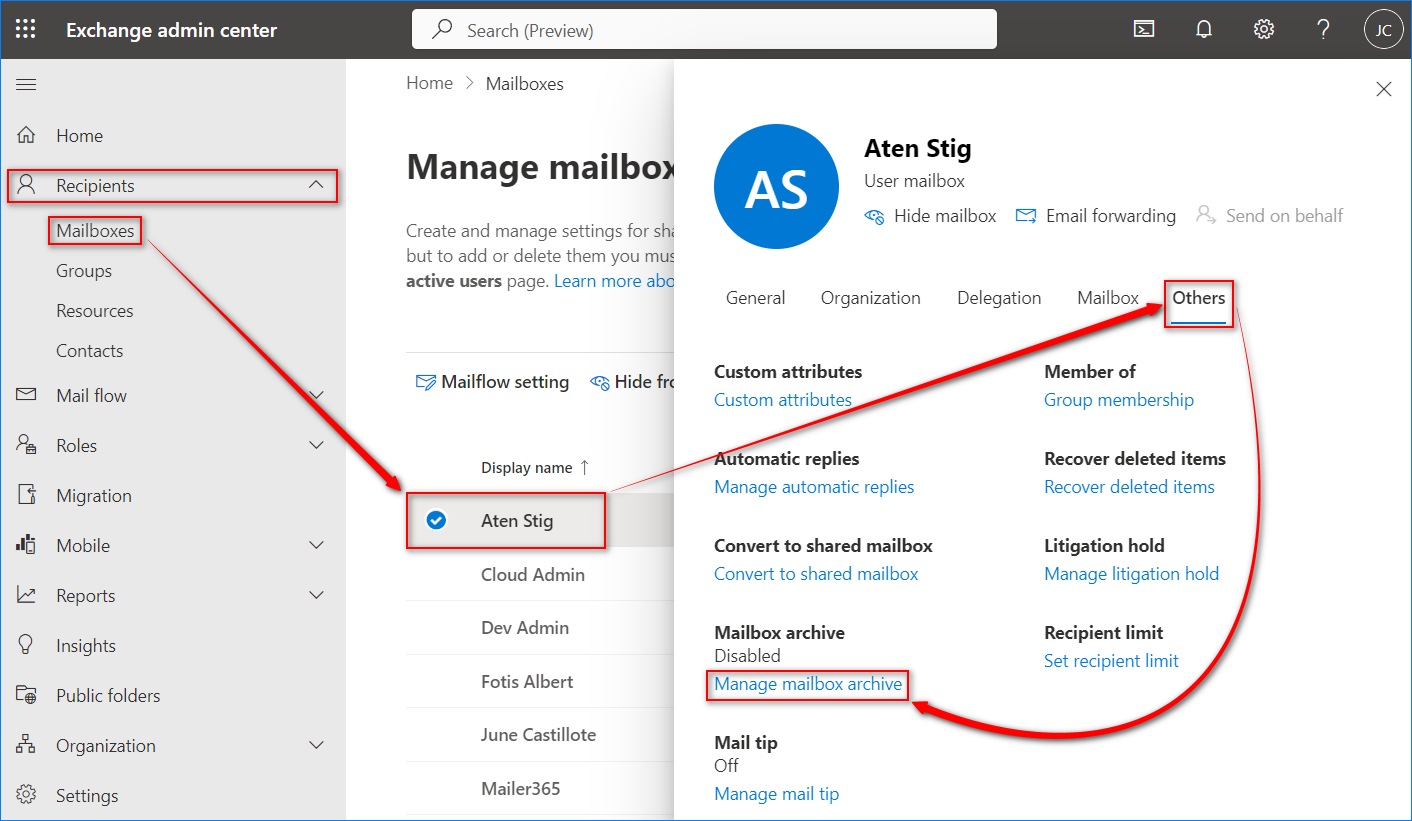The image size is (1412, 821).
Task: Focus the Search (Preview) box
Action: point(704,30)
